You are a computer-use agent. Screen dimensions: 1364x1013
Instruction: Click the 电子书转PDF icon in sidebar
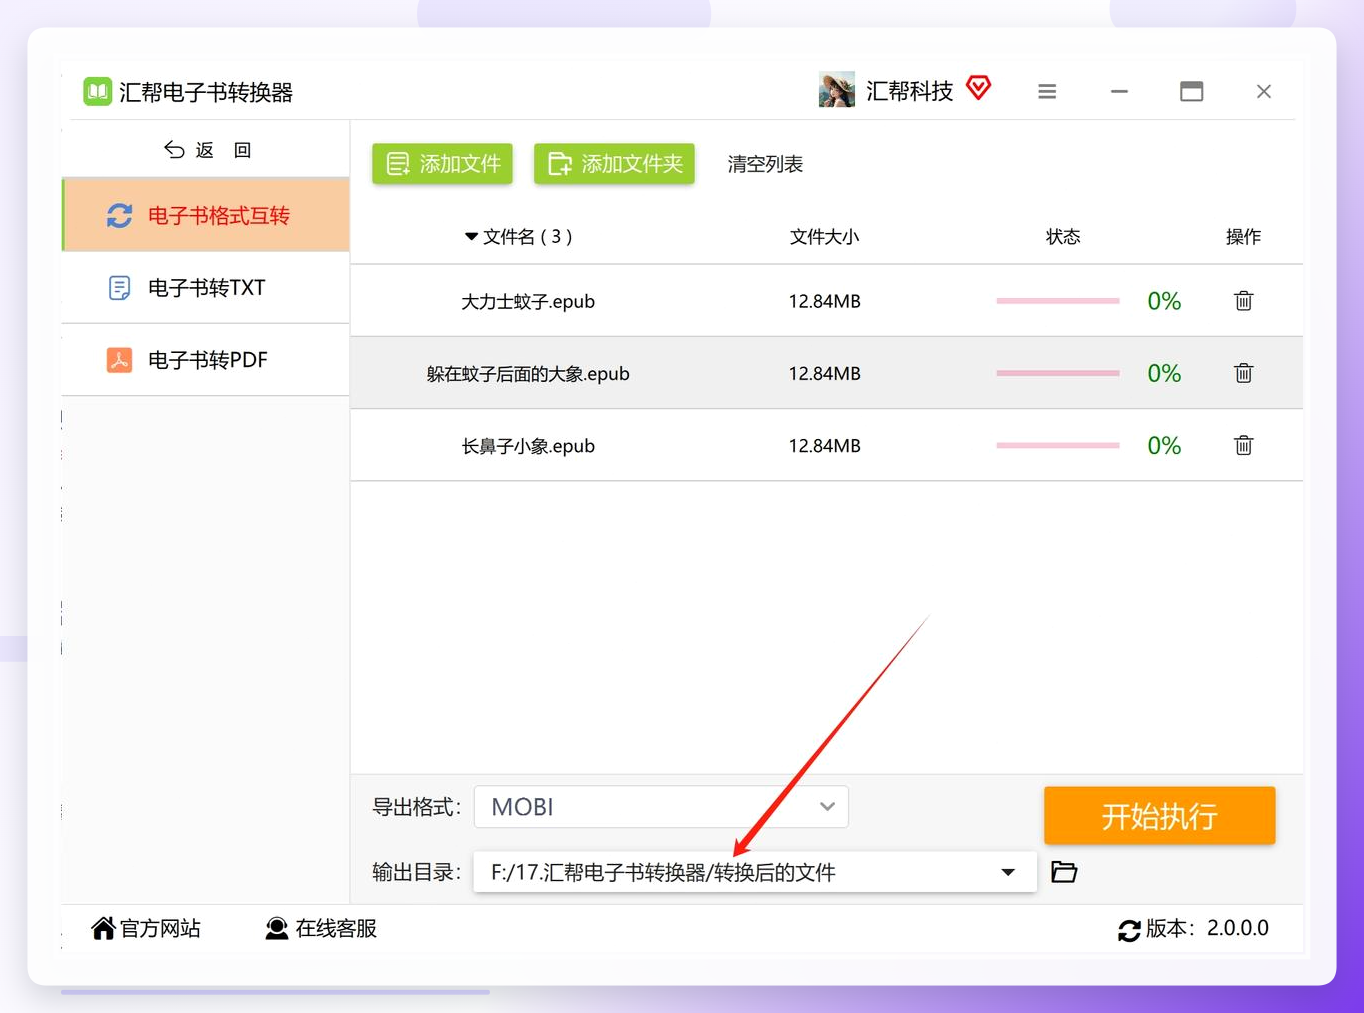[119, 360]
